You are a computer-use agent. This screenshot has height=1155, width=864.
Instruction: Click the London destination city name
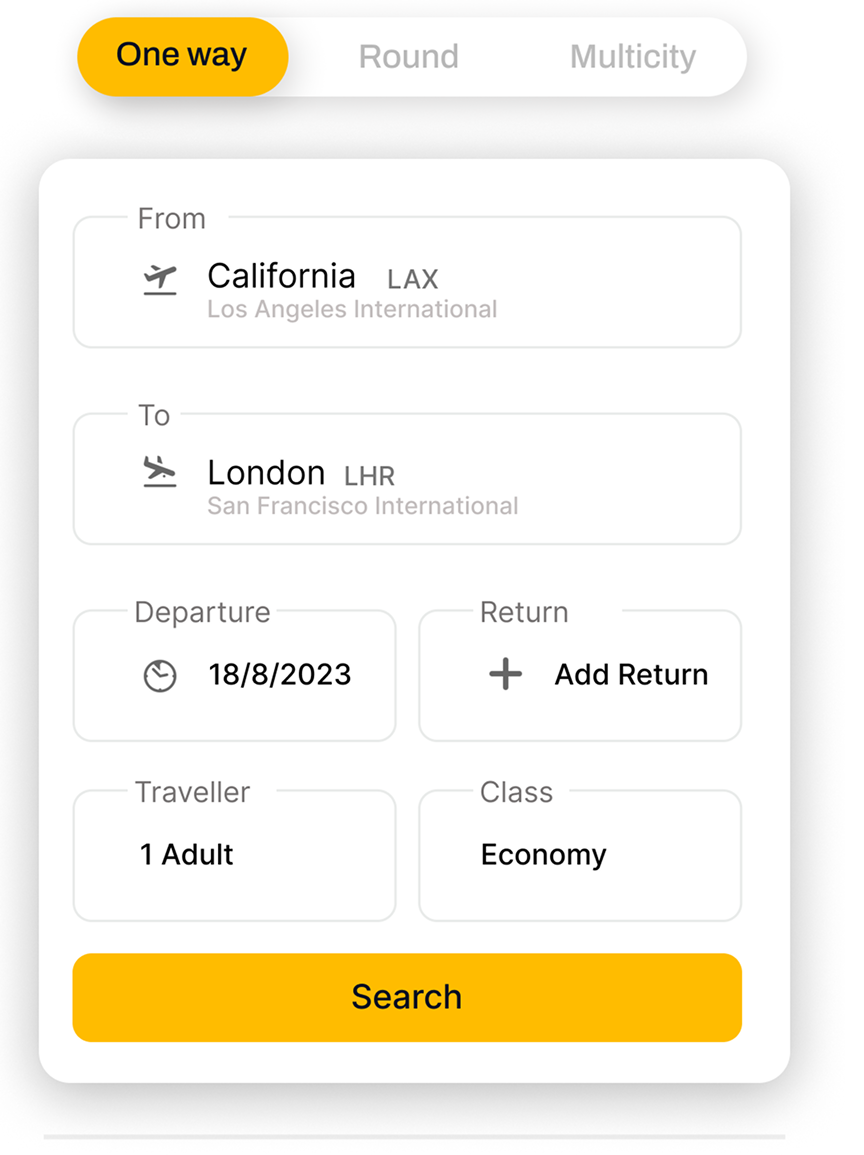[266, 472]
